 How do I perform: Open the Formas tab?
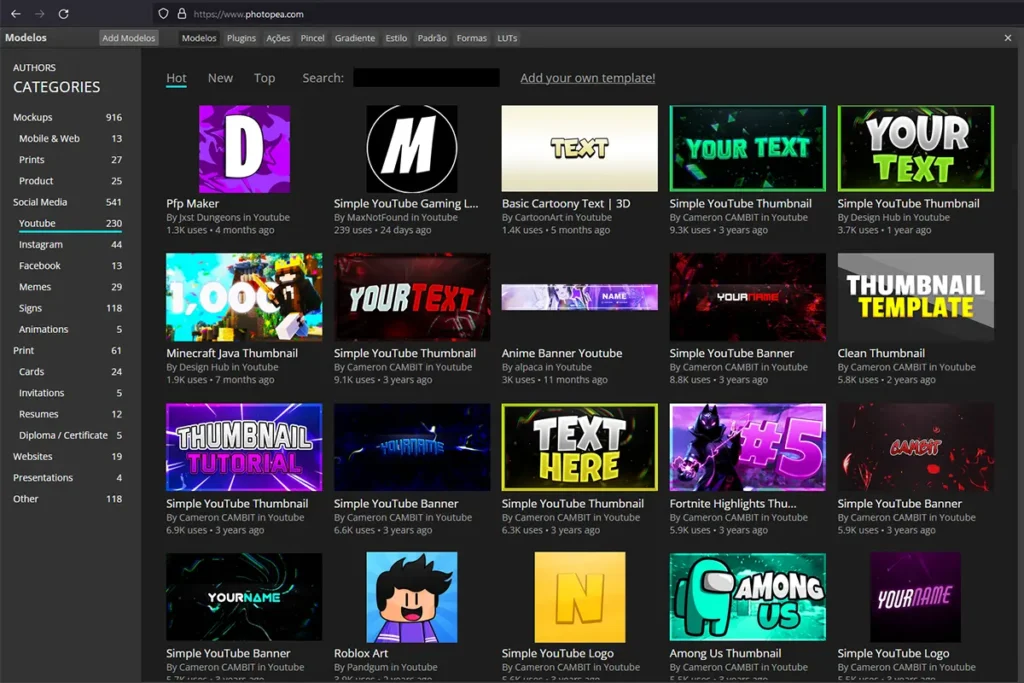coord(472,38)
